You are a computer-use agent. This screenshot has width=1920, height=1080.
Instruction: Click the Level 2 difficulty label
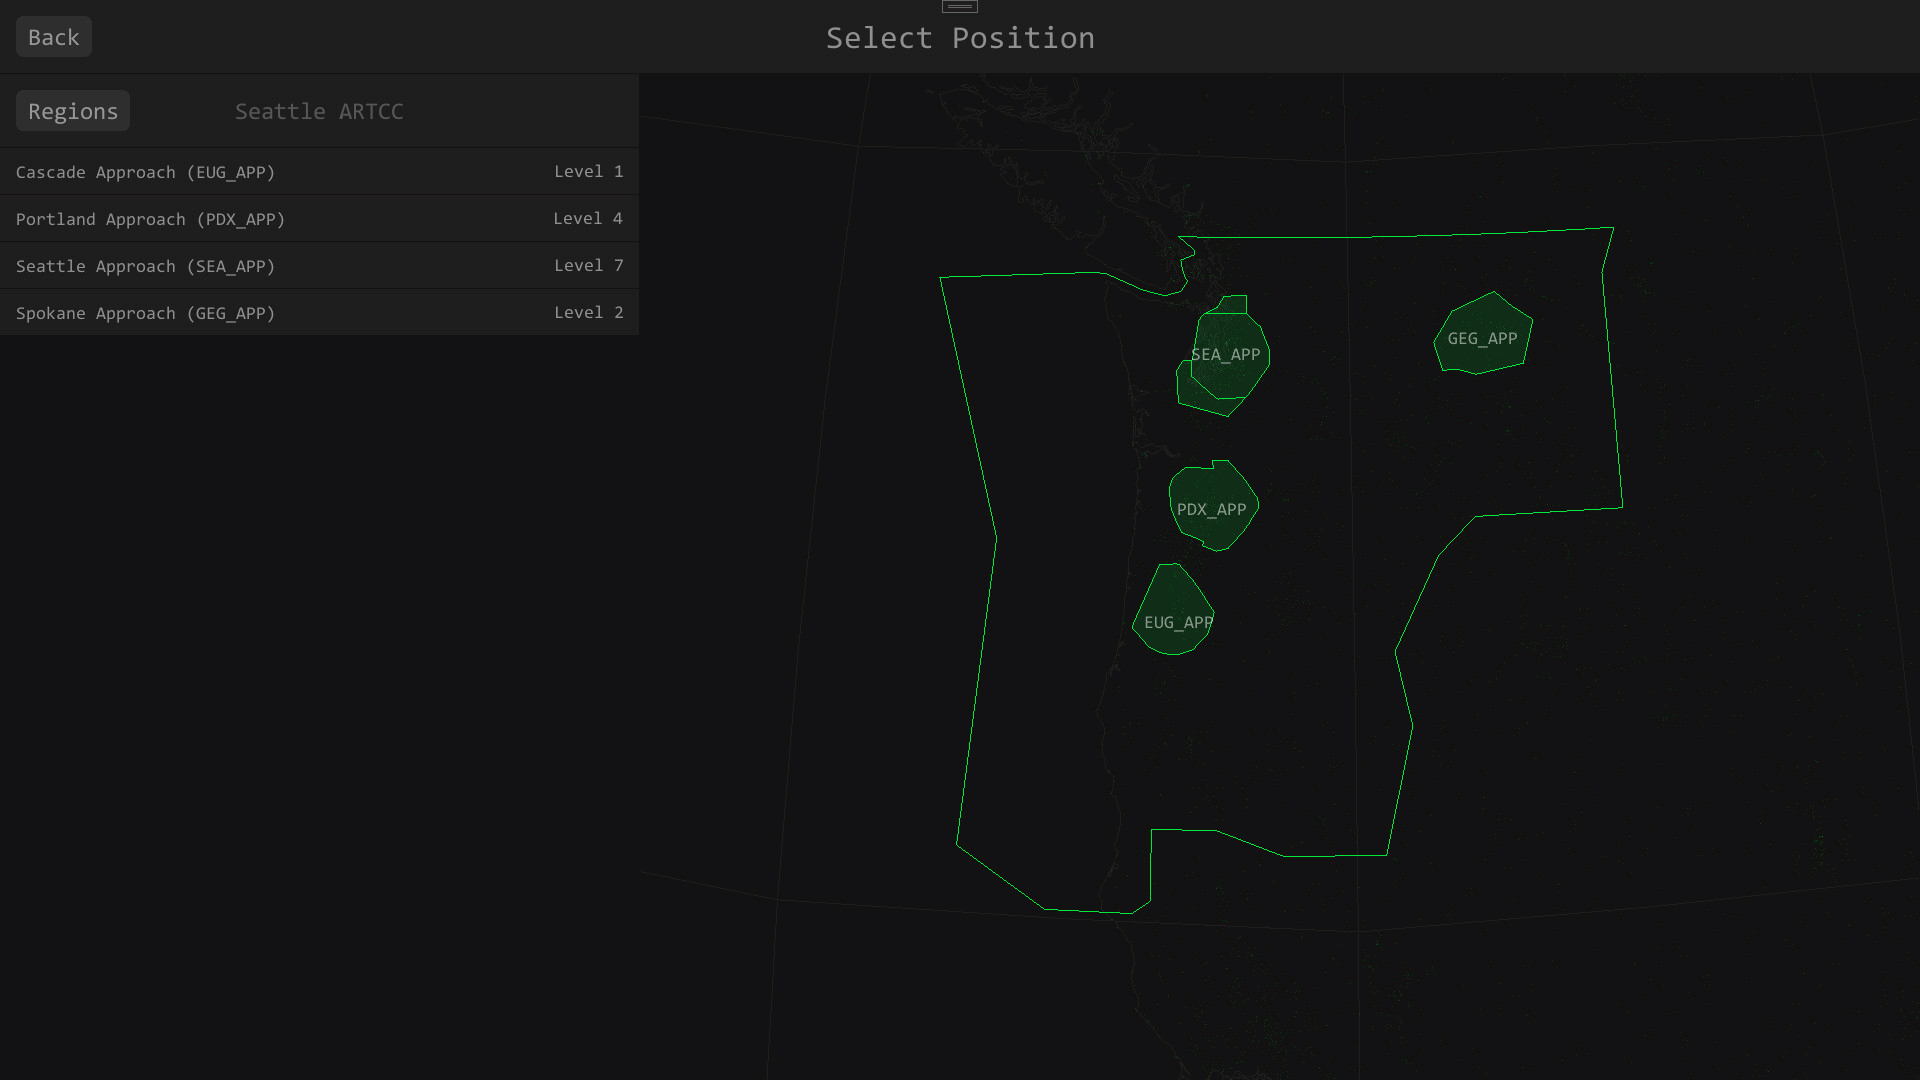(588, 313)
